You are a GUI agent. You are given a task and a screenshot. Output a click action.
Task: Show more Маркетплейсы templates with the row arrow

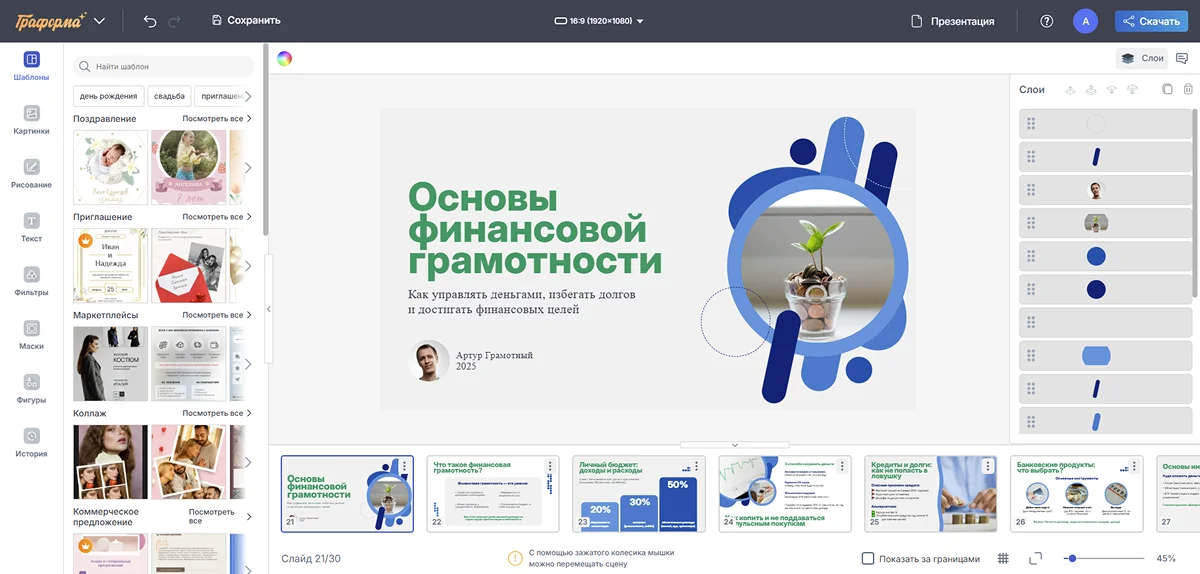pyautogui.click(x=248, y=364)
